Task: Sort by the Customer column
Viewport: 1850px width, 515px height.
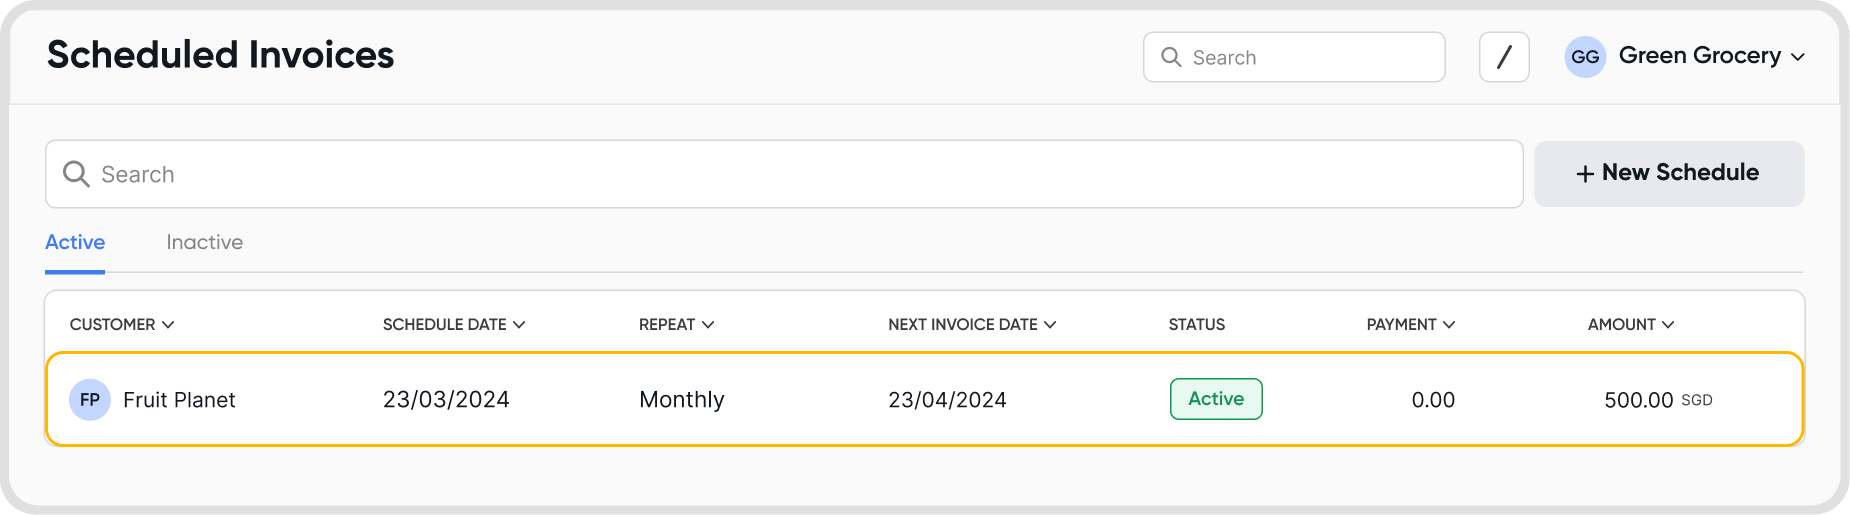Action: click(122, 324)
